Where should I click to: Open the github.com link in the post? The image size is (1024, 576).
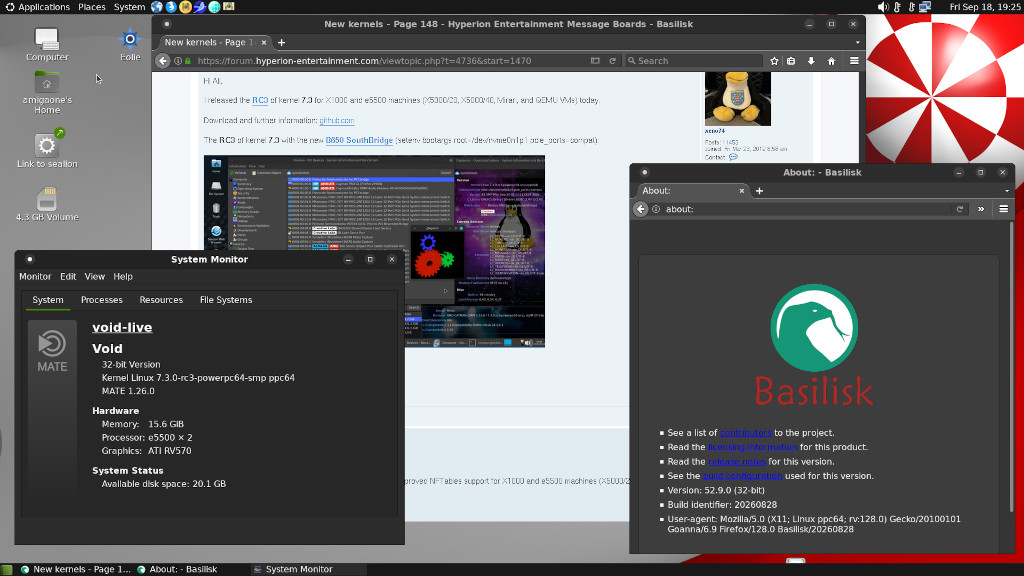click(337, 120)
